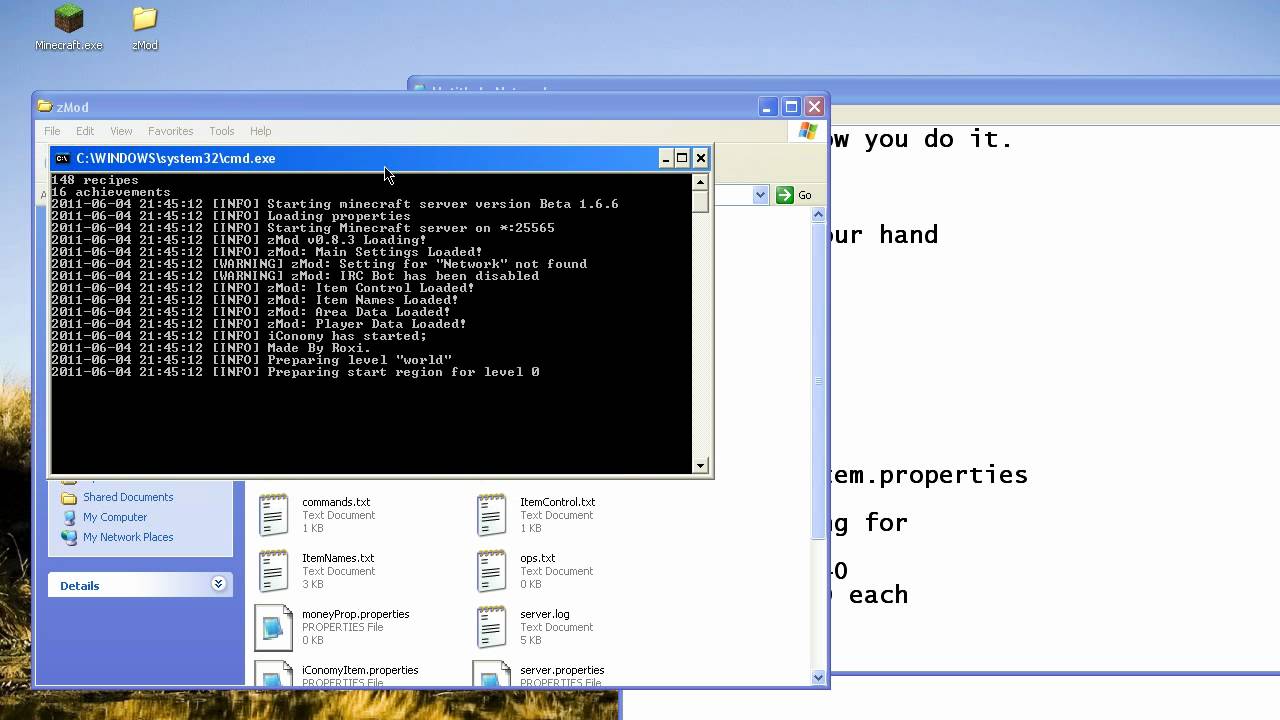The image size is (1280, 720).
Task: Click the Go button beside address bar
Action: 795,195
